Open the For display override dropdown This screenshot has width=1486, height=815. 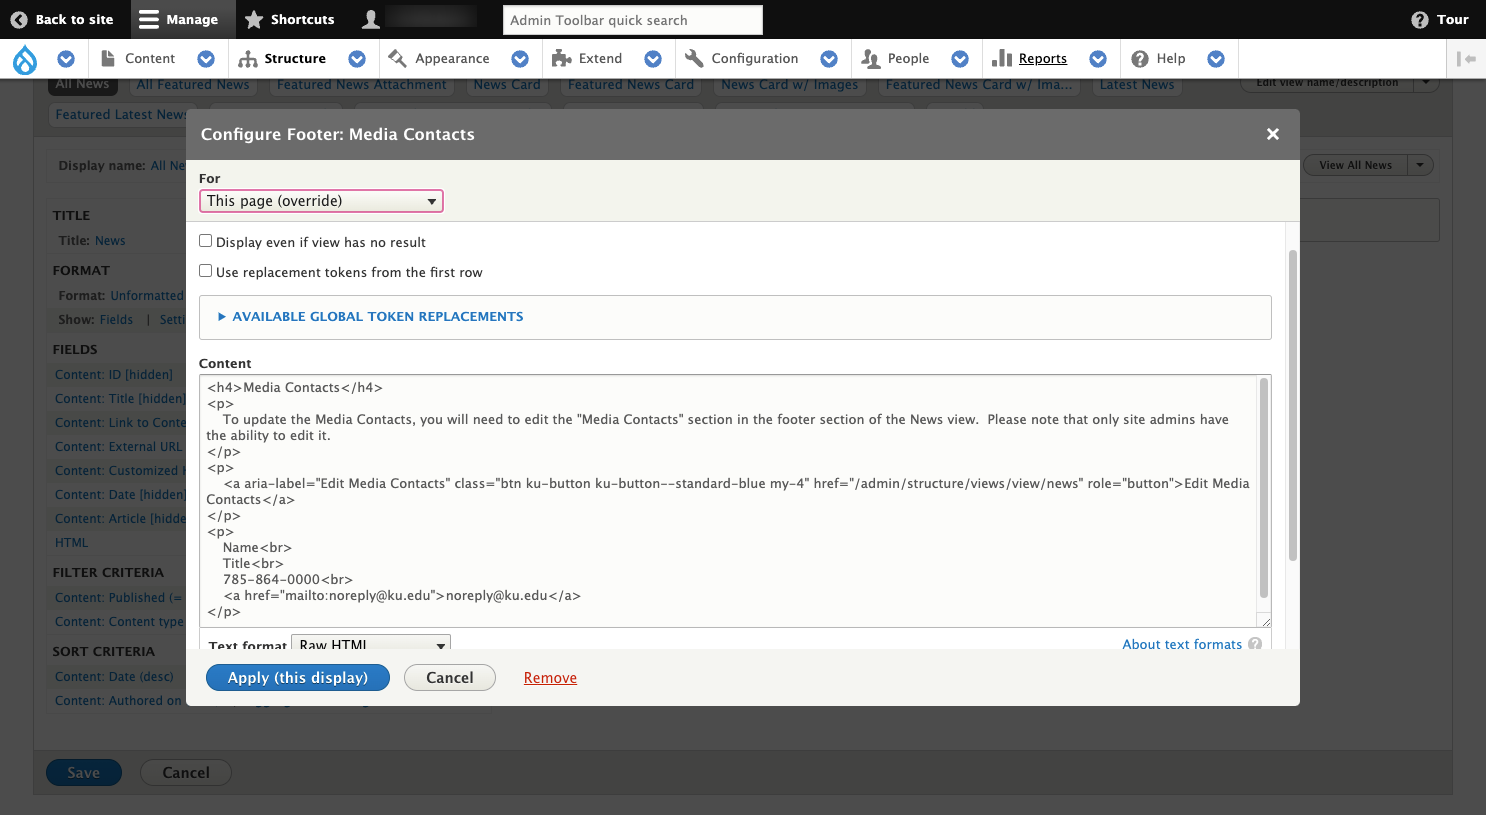click(x=321, y=201)
